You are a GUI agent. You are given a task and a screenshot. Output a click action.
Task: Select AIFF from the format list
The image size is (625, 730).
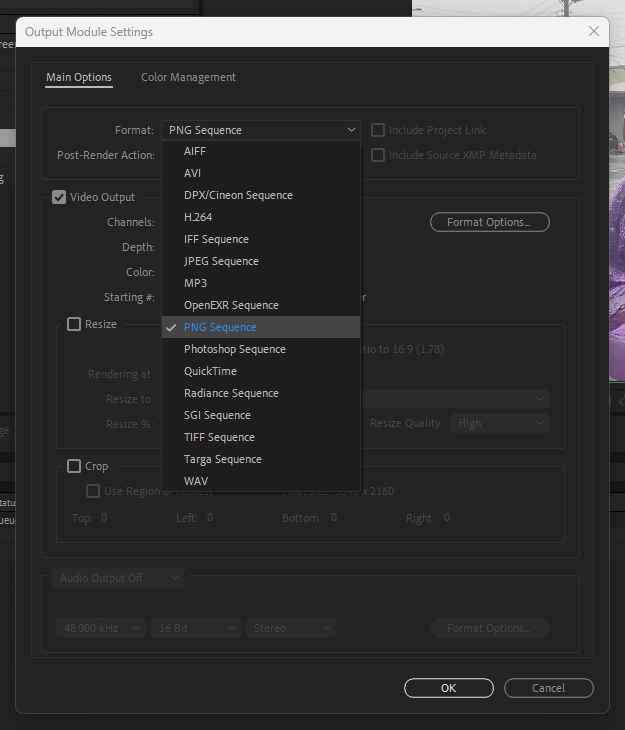pos(195,151)
